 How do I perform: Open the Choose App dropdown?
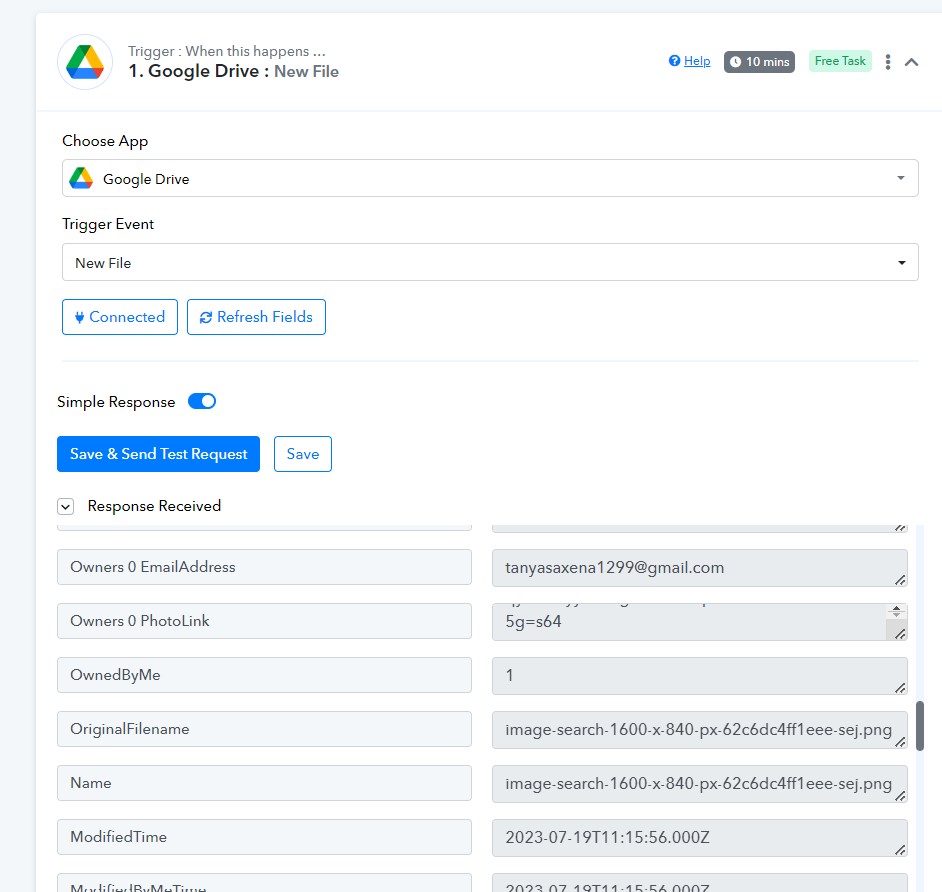tap(490, 178)
